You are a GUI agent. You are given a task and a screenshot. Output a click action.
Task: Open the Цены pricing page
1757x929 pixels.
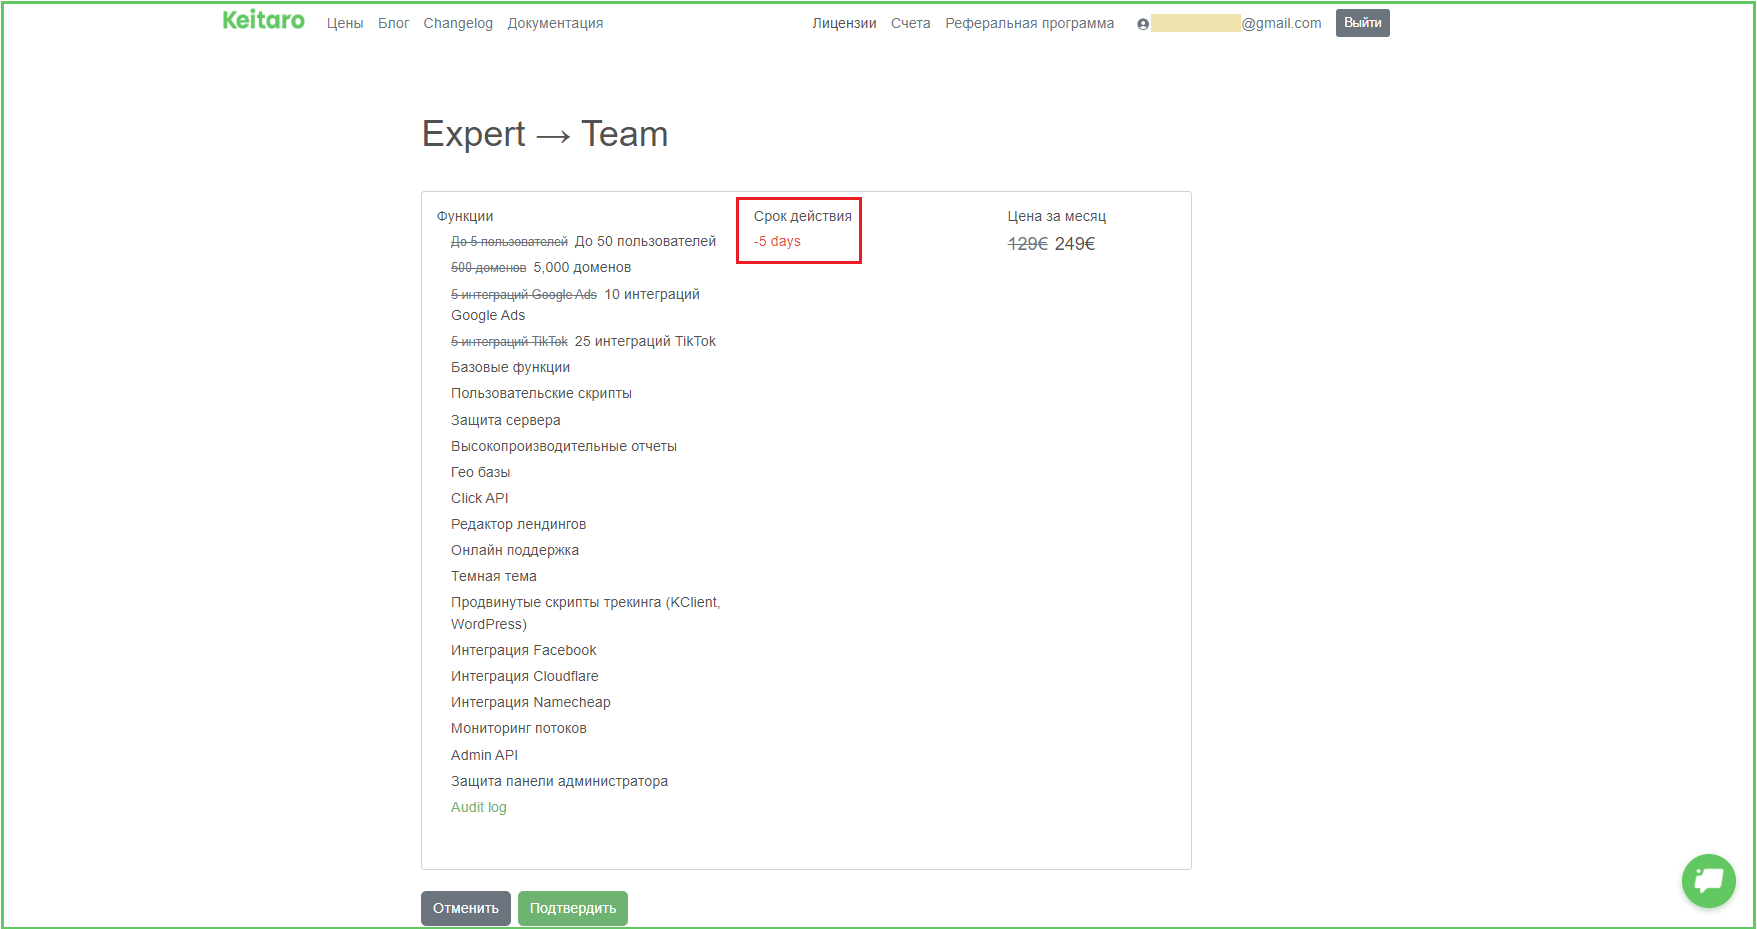[345, 23]
